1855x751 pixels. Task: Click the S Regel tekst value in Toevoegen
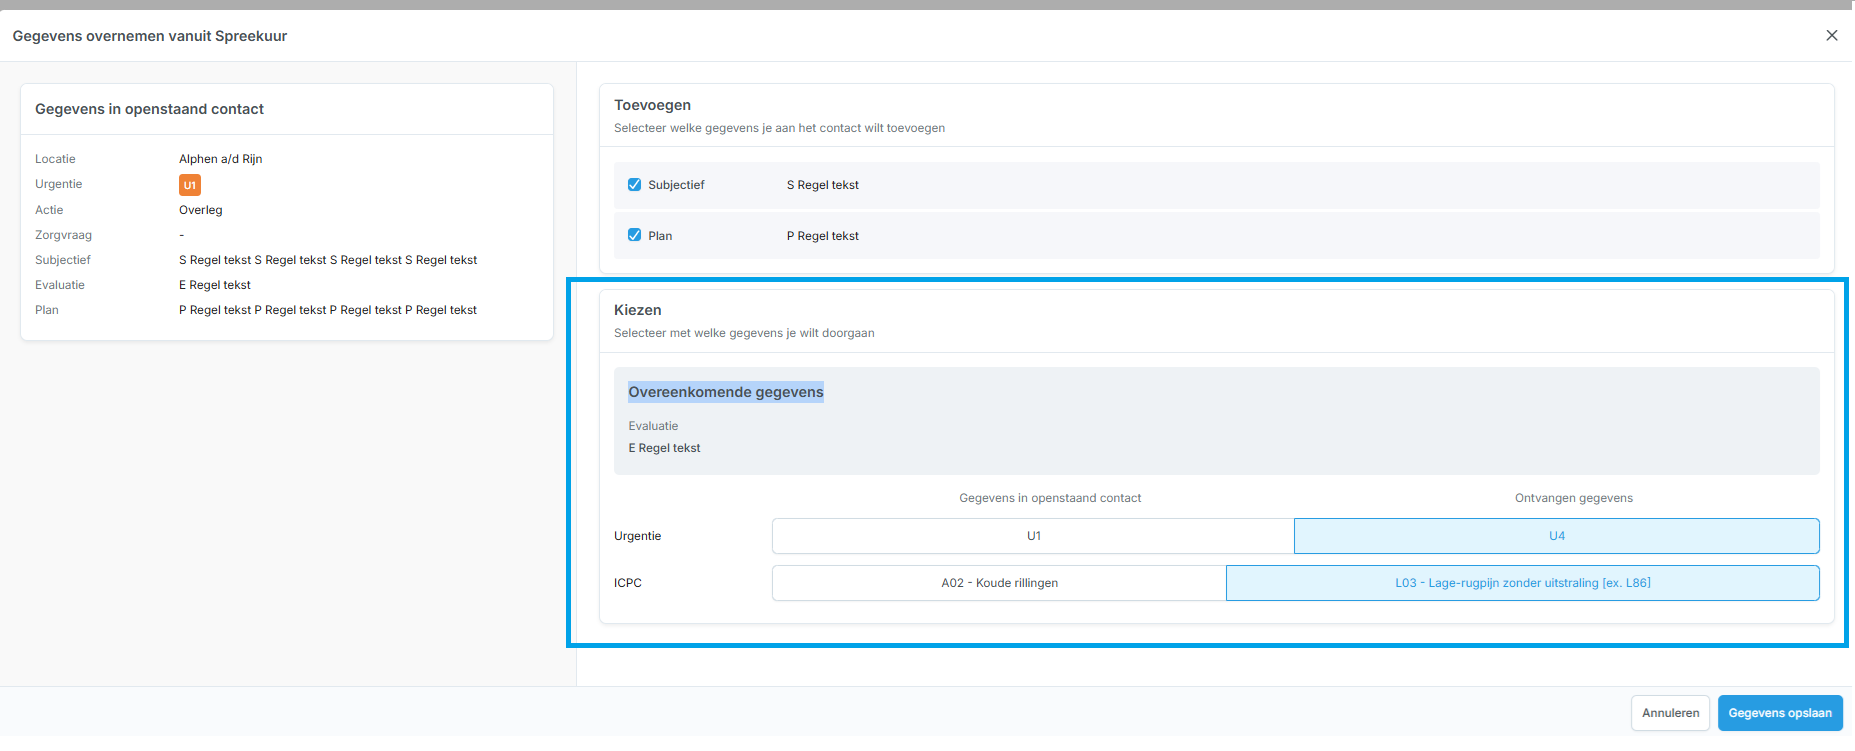[x=823, y=185]
